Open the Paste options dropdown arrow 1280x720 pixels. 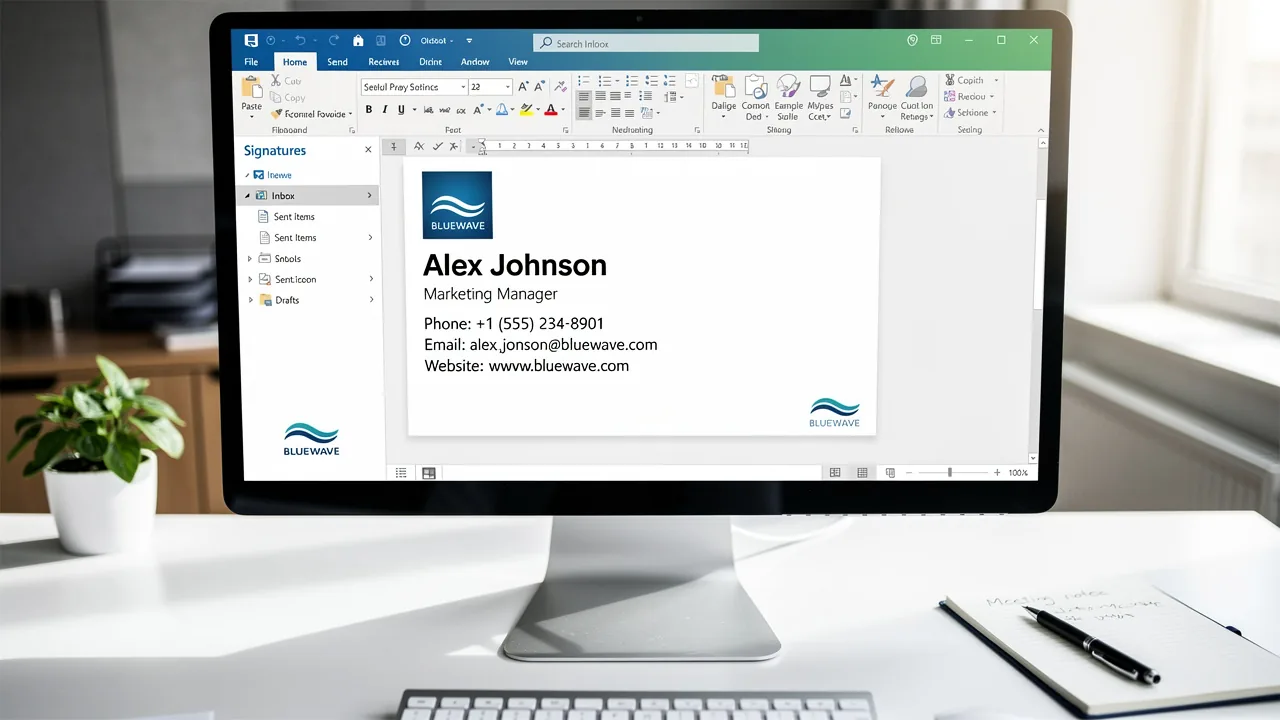pos(252,116)
